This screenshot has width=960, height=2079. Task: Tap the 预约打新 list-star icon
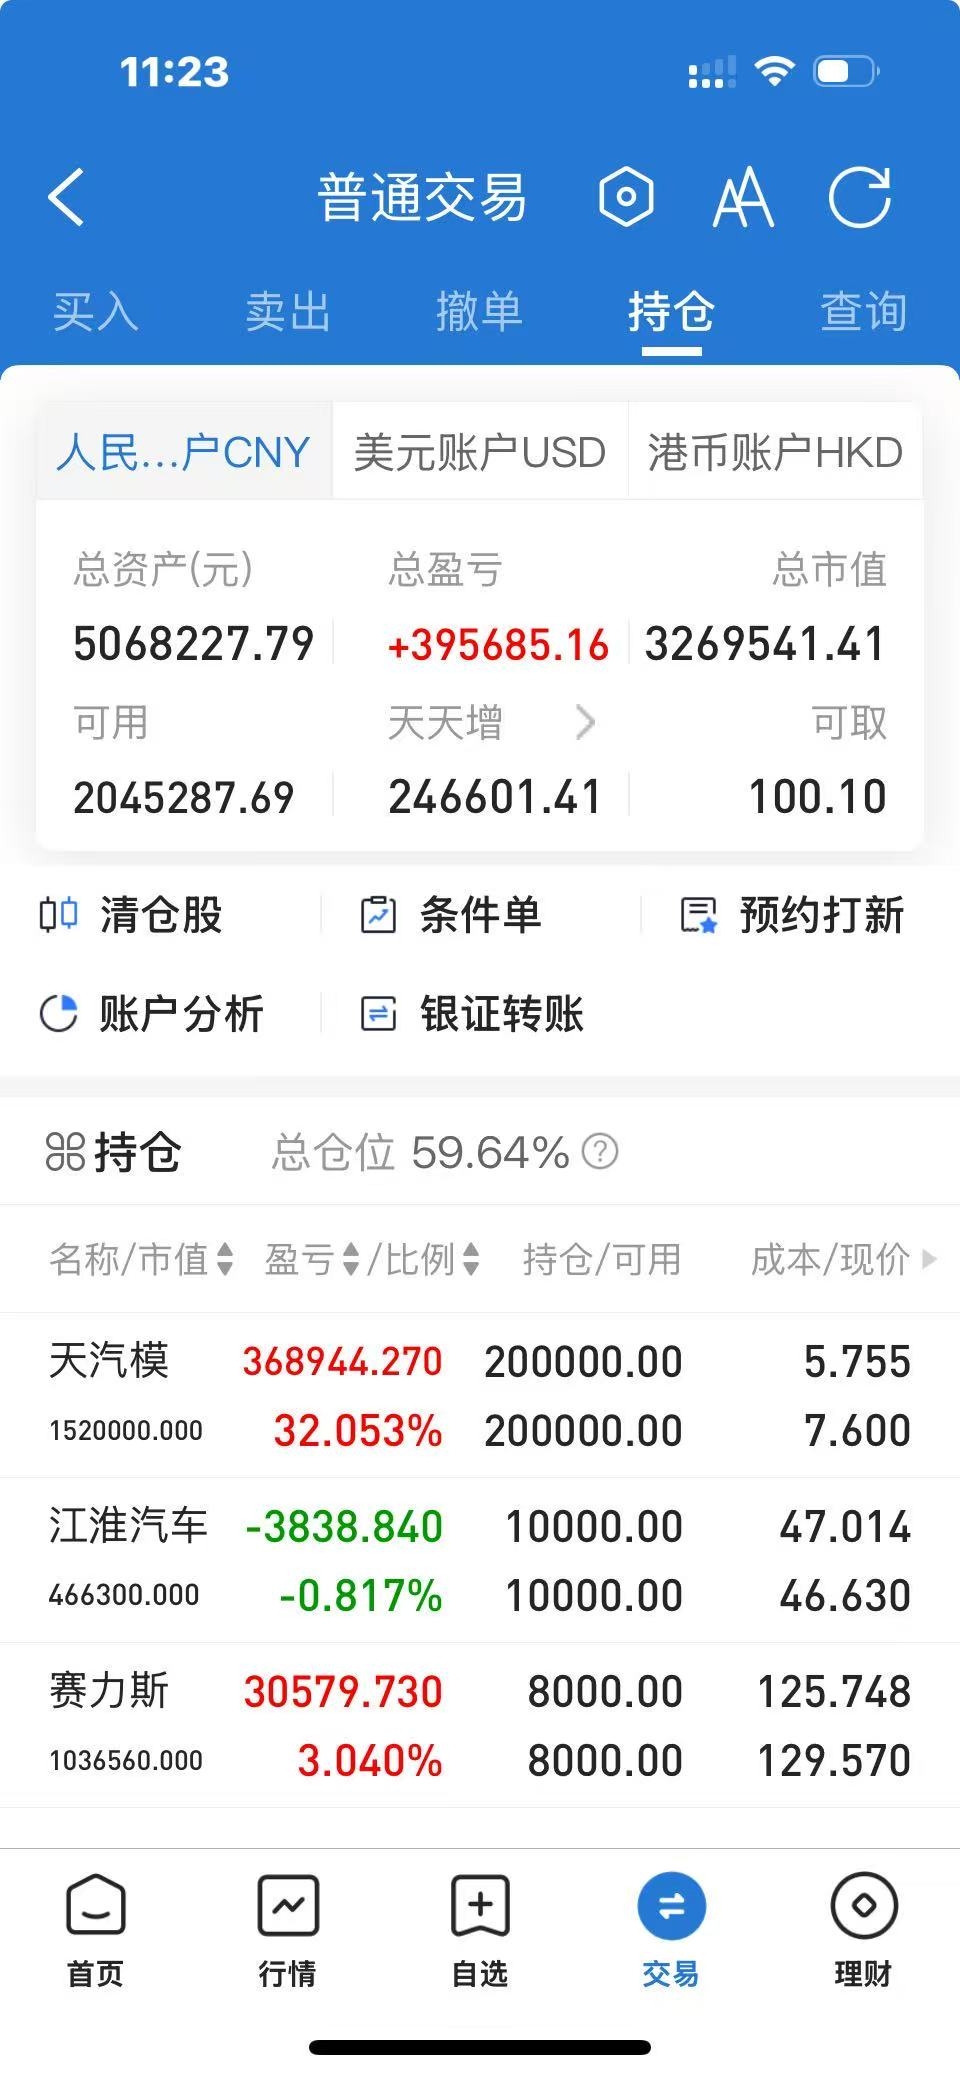[698, 914]
